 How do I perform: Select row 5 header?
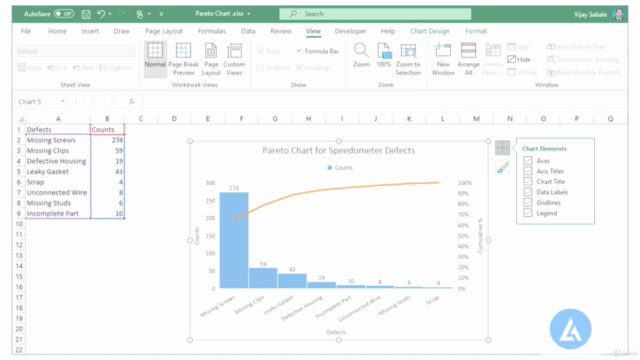coord(19,171)
